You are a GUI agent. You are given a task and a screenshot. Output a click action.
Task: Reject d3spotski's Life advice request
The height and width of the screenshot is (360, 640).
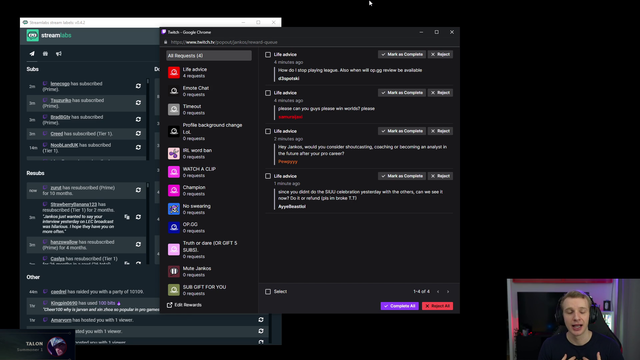pos(440,54)
